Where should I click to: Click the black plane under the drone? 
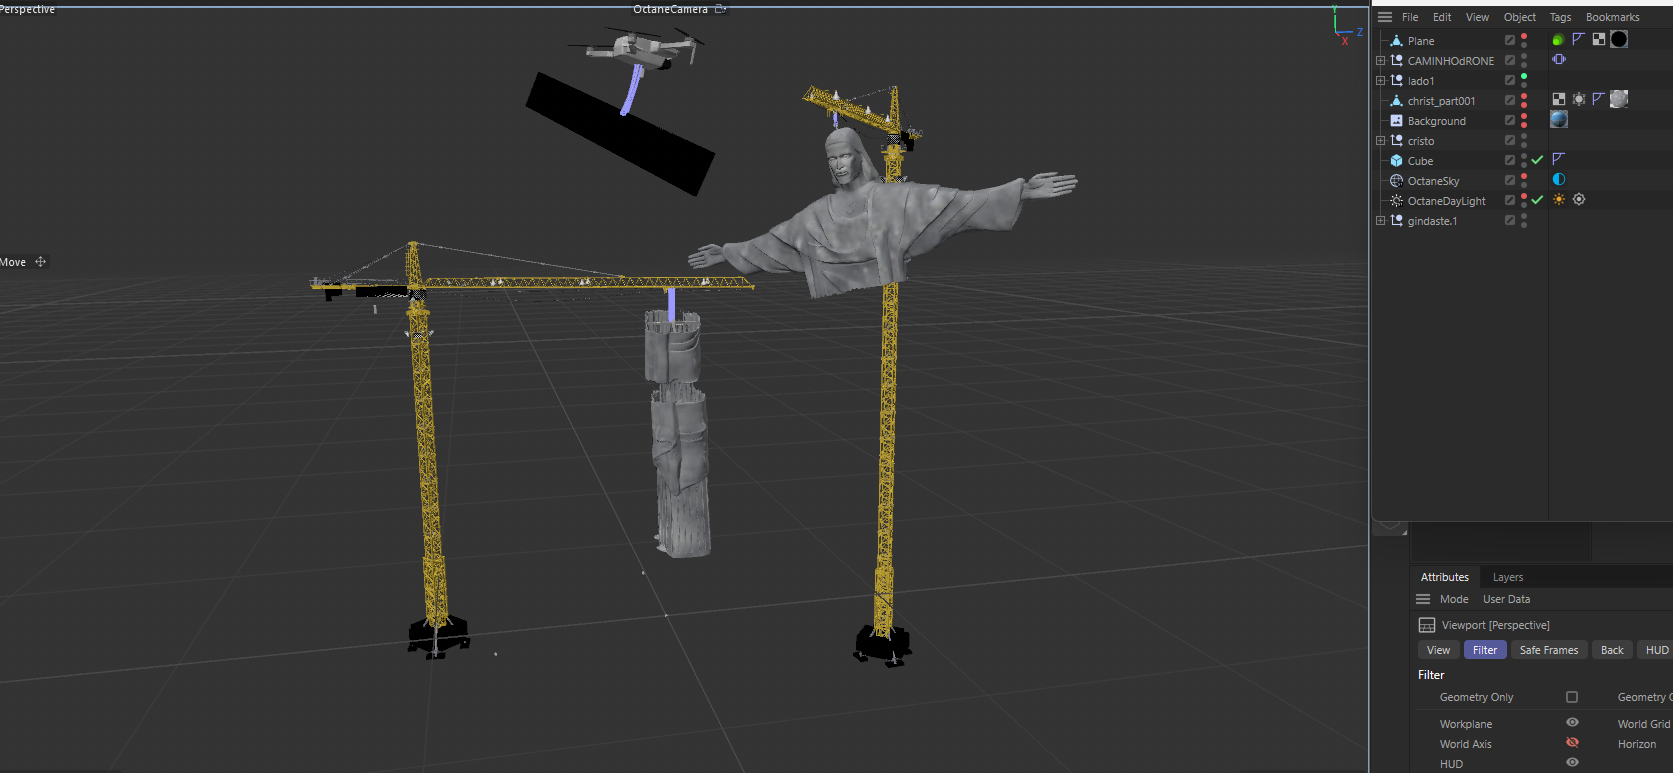pos(620,133)
